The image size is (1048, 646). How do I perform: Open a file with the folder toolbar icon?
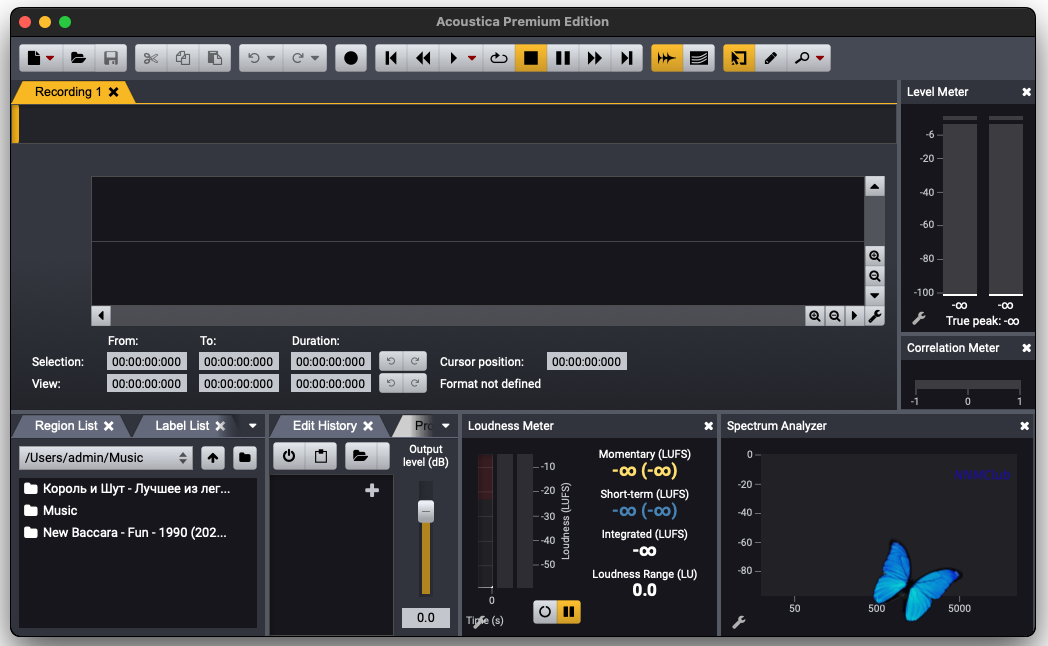pos(78,58)
